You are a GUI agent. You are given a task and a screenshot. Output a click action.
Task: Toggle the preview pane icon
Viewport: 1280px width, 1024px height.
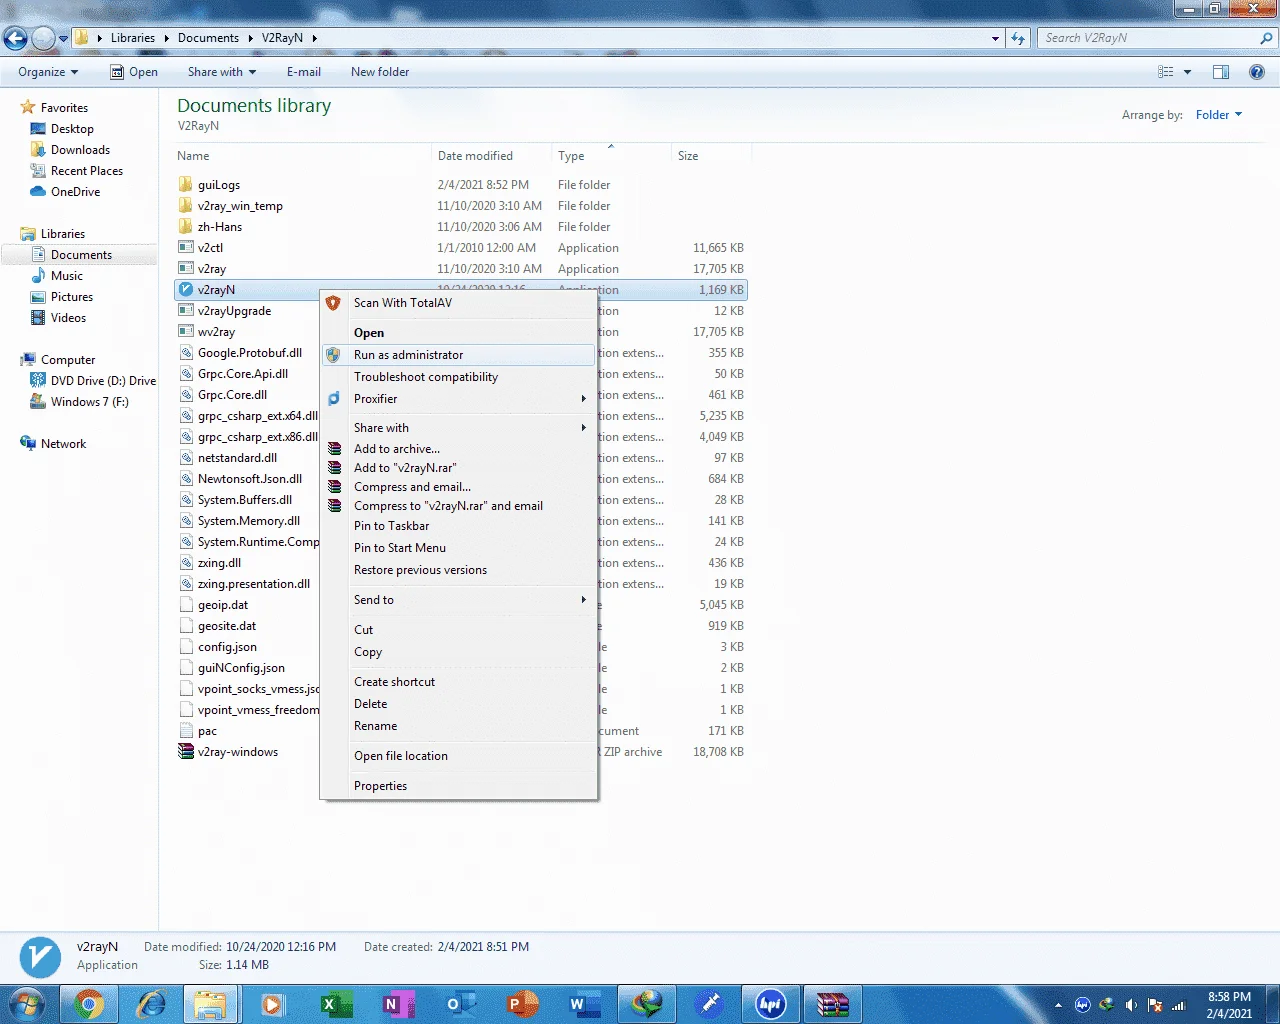point(1221,72)
